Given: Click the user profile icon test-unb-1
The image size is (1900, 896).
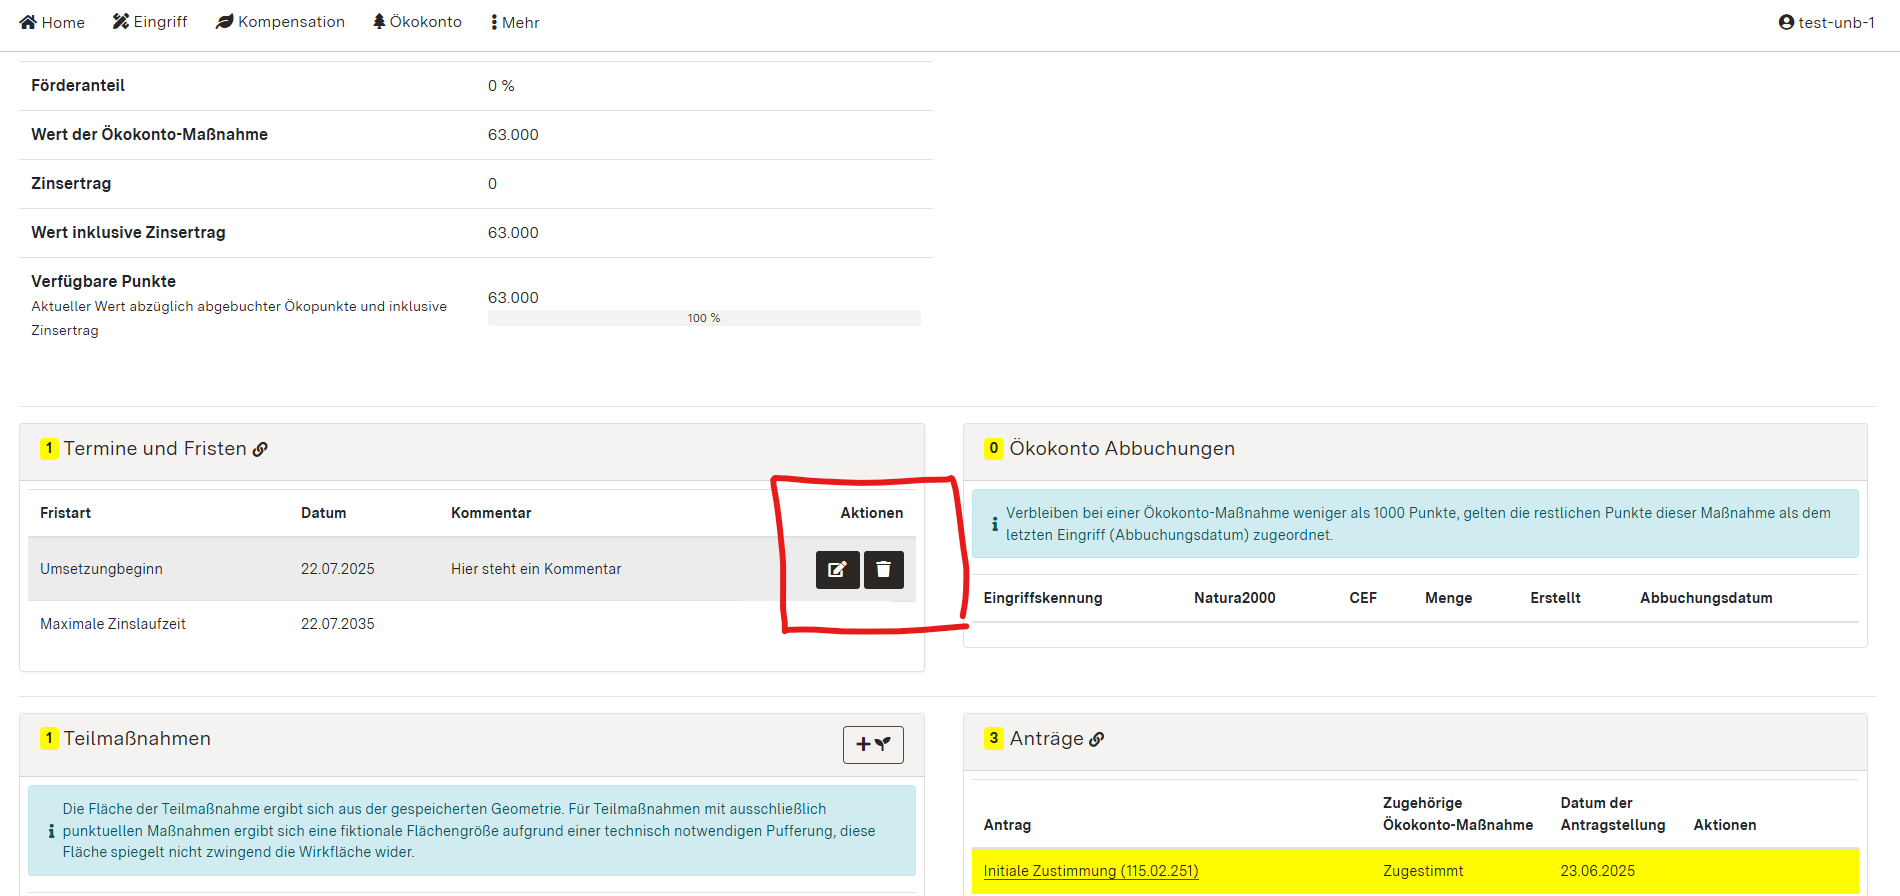Looking at the screenshot, I should (x=1786, y=22).
